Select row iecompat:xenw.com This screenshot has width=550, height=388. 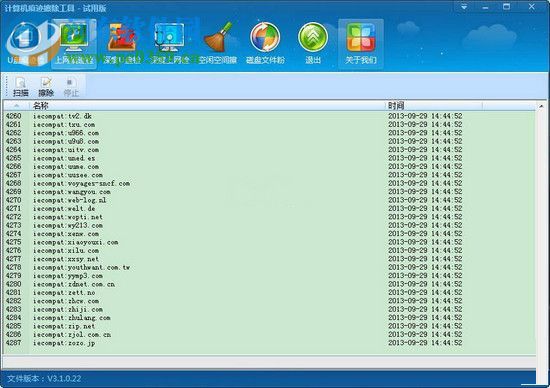(x=269, y=234)
